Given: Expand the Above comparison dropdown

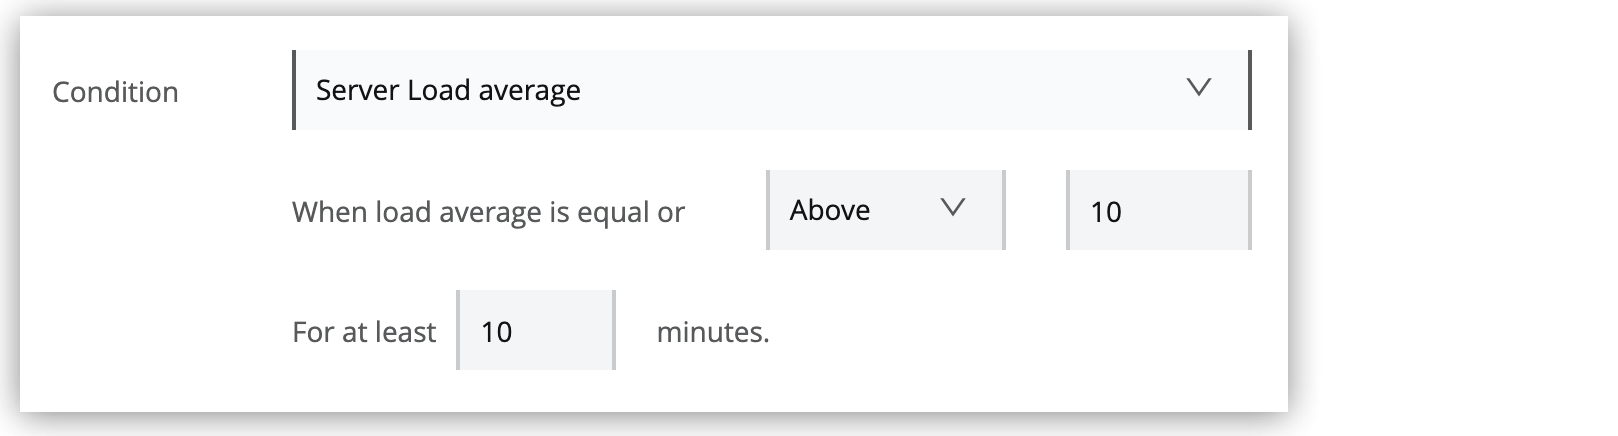Looking at the screenshot, I should [884, 210].
